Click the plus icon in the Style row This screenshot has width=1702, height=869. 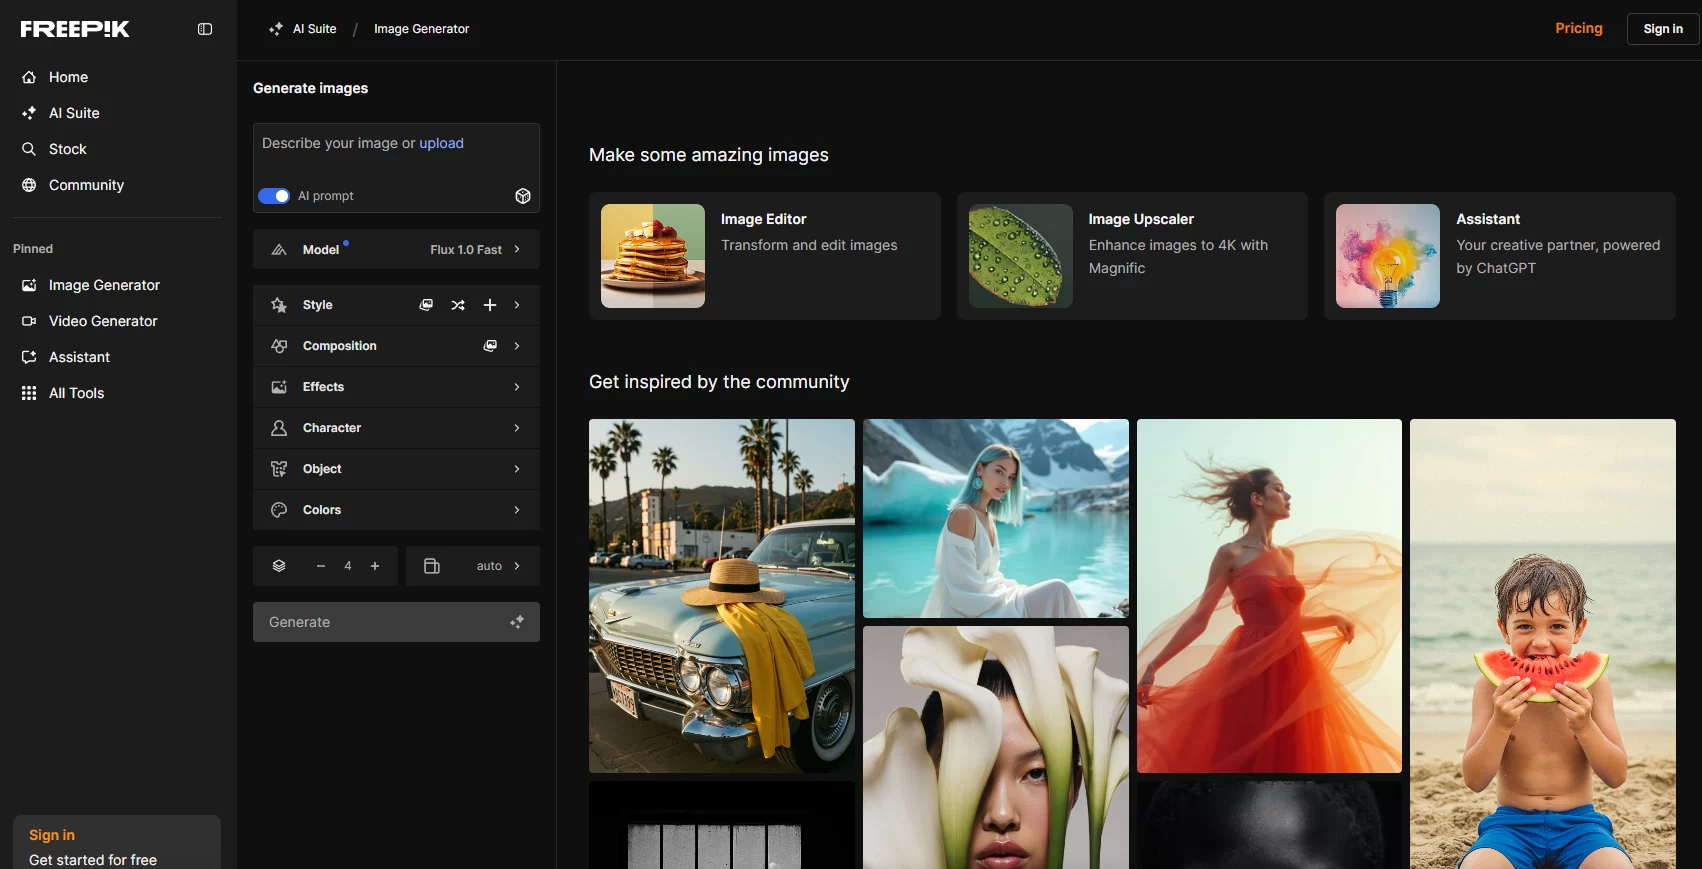pos(490,305)
